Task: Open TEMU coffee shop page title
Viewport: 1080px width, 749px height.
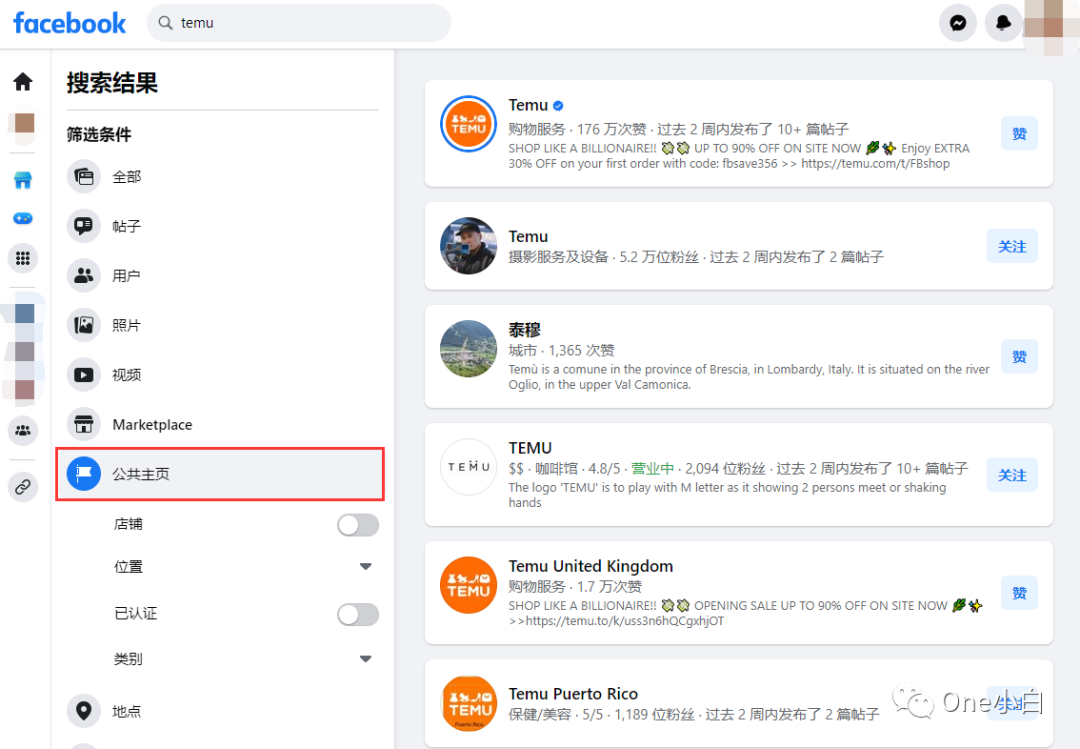Action: (x=530, y=448)
